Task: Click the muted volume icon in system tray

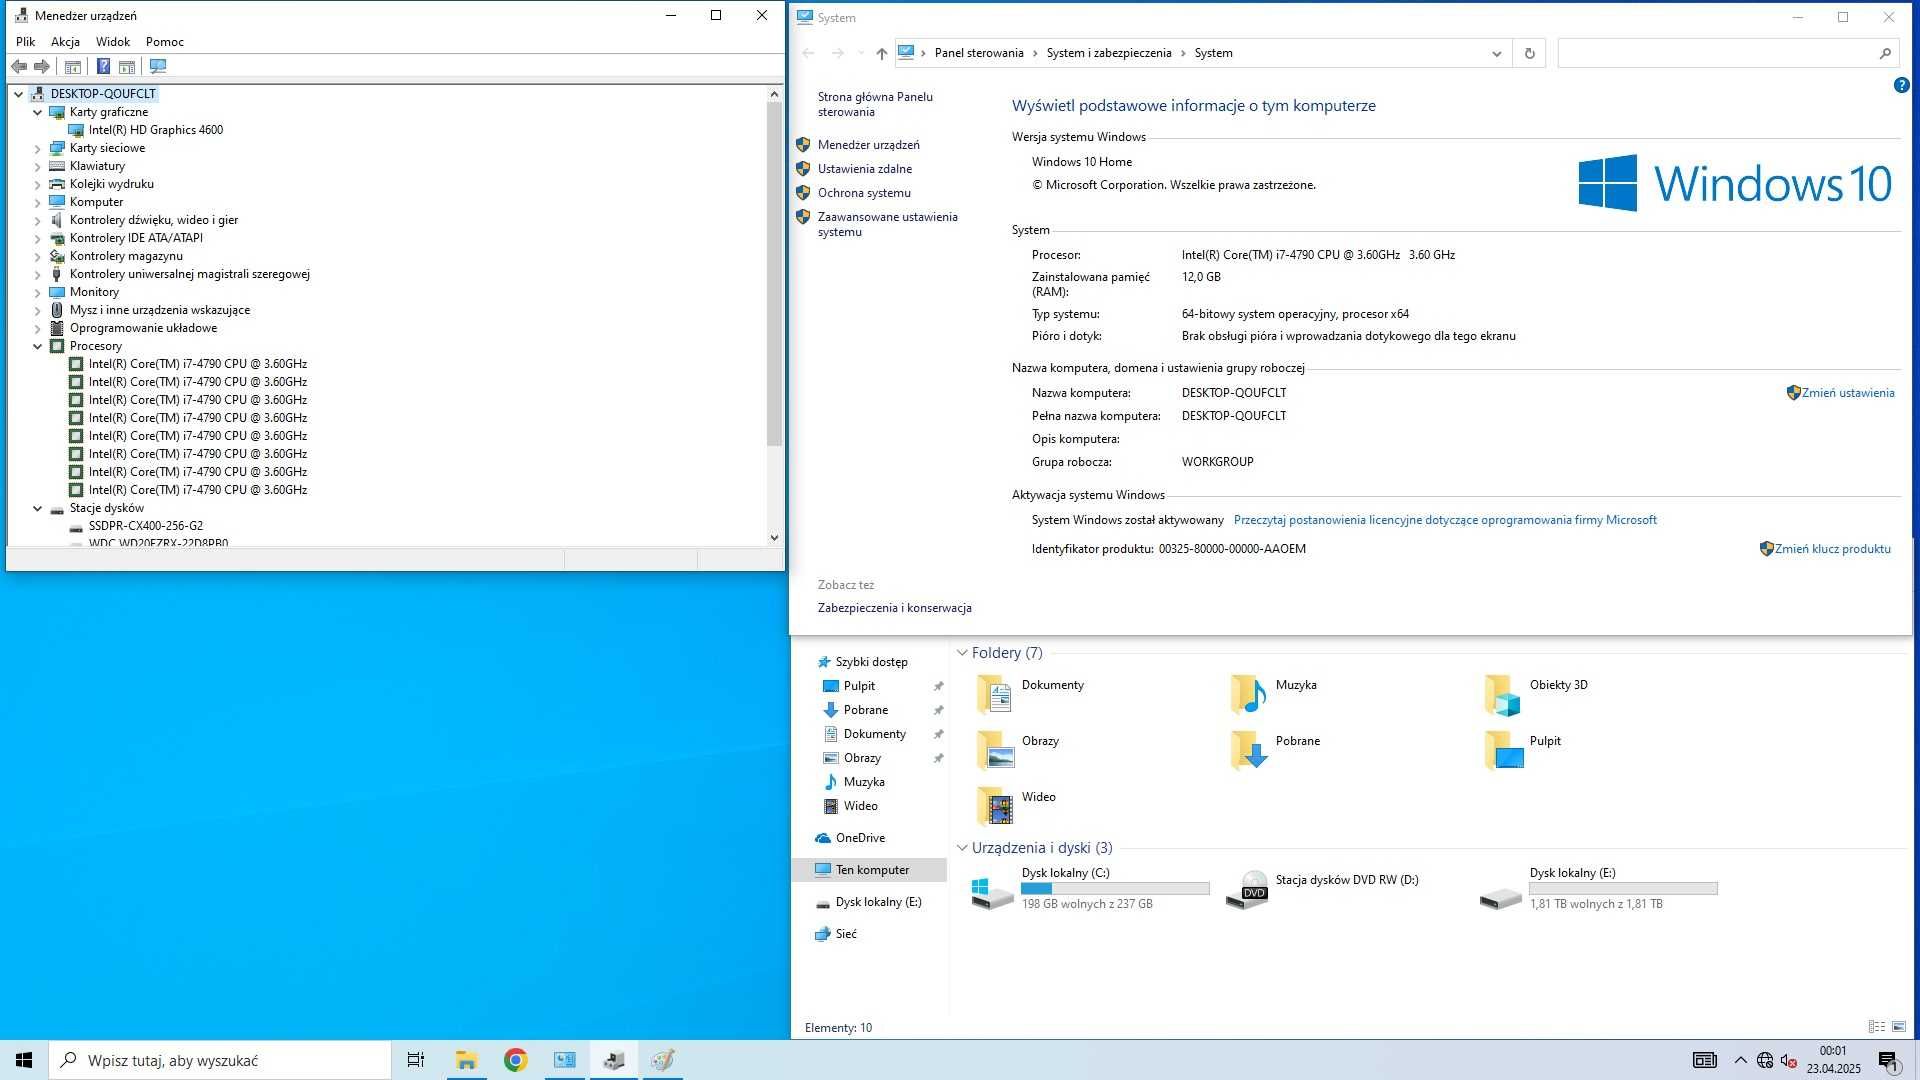Action: pyautogui.click(x=1789, y=1060)
